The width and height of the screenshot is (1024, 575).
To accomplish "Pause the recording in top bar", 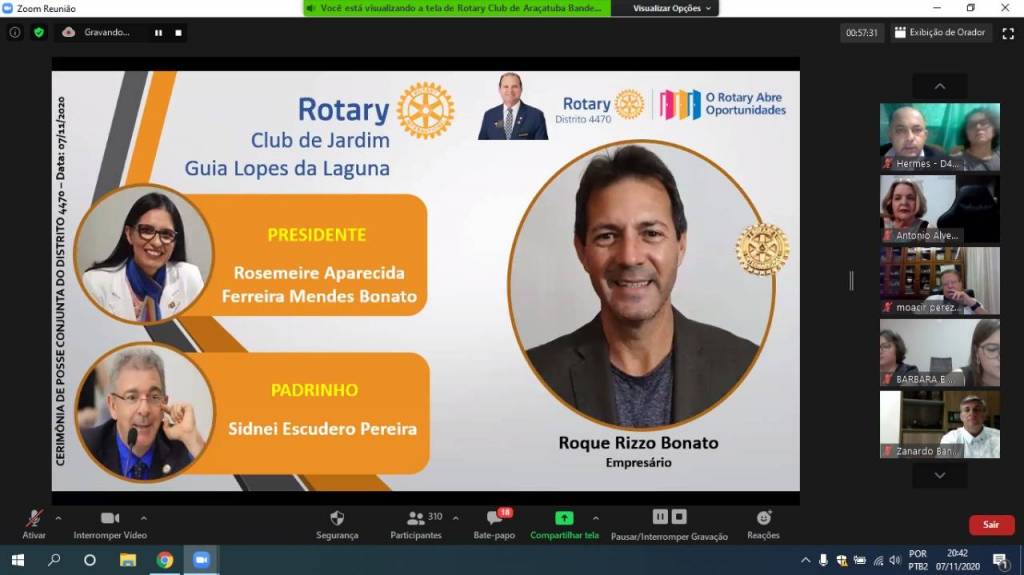I will pyautogui.click(x=158, y=32).
